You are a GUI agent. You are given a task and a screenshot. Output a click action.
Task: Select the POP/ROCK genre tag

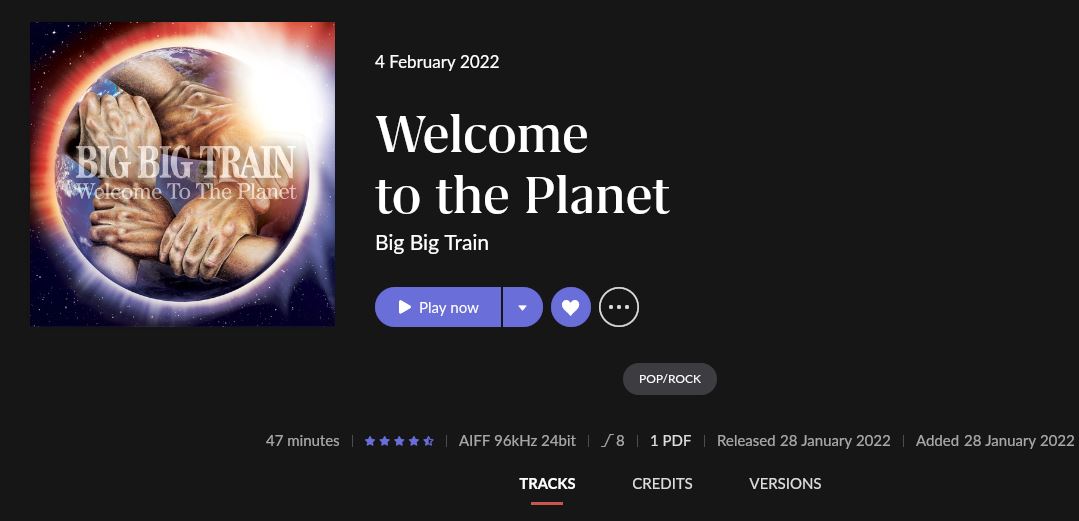(670, 379)
